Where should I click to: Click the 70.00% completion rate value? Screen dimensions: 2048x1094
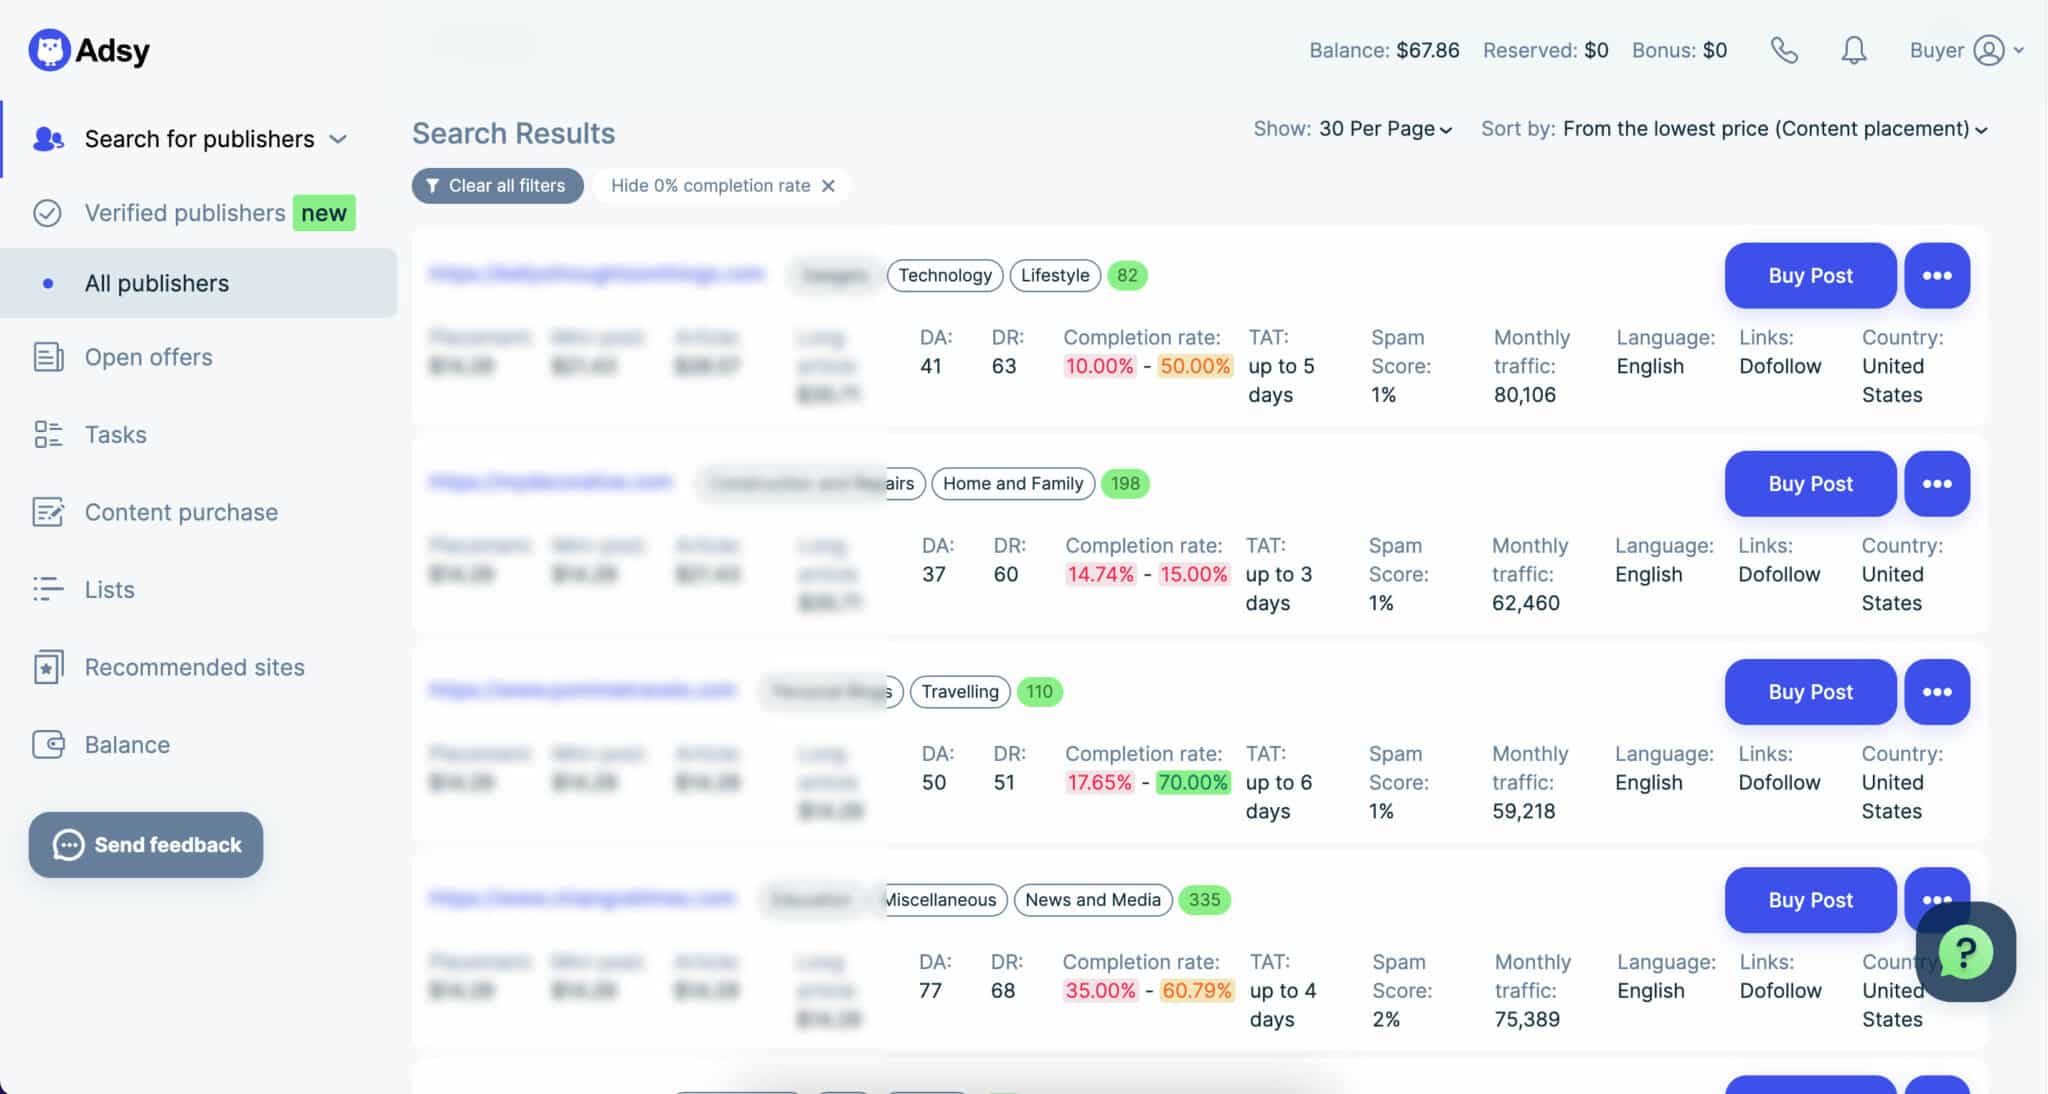tap(1192, 782)
